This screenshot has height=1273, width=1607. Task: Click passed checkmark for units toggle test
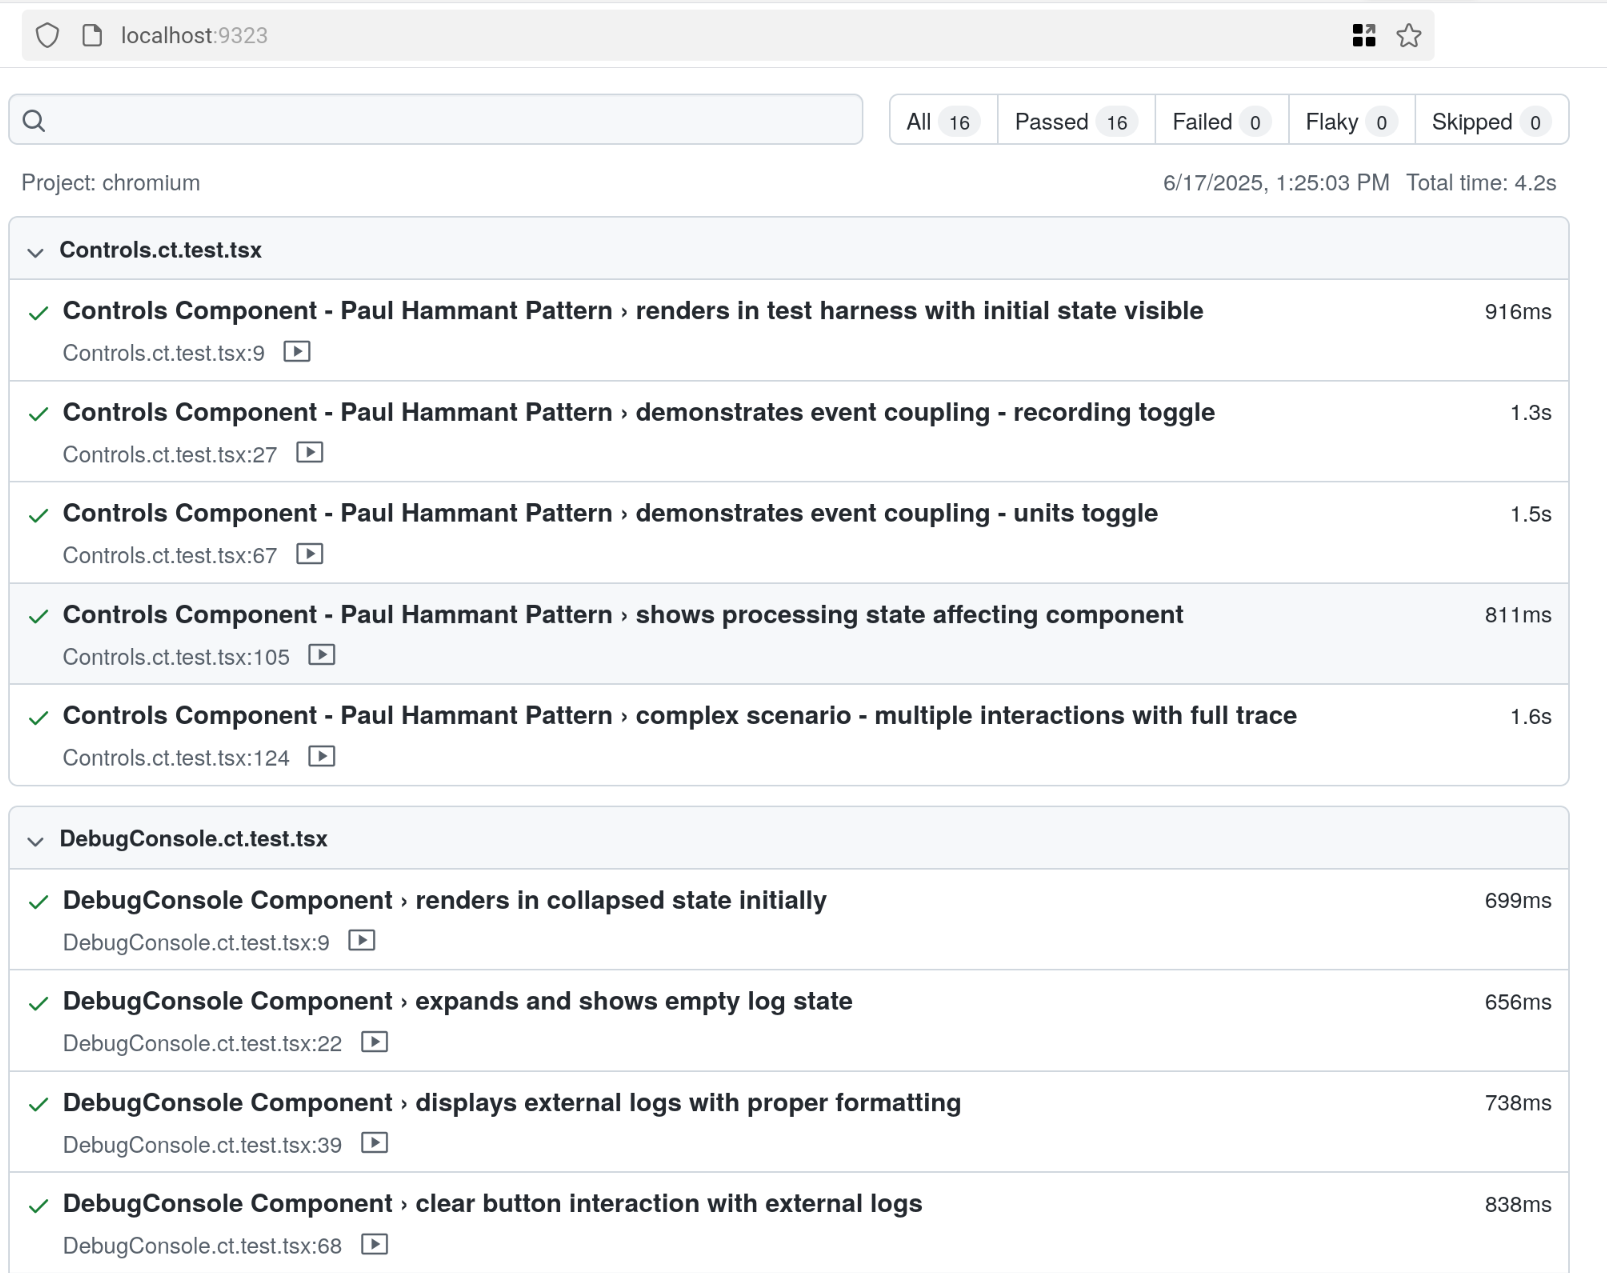click(x=39, y=515)
